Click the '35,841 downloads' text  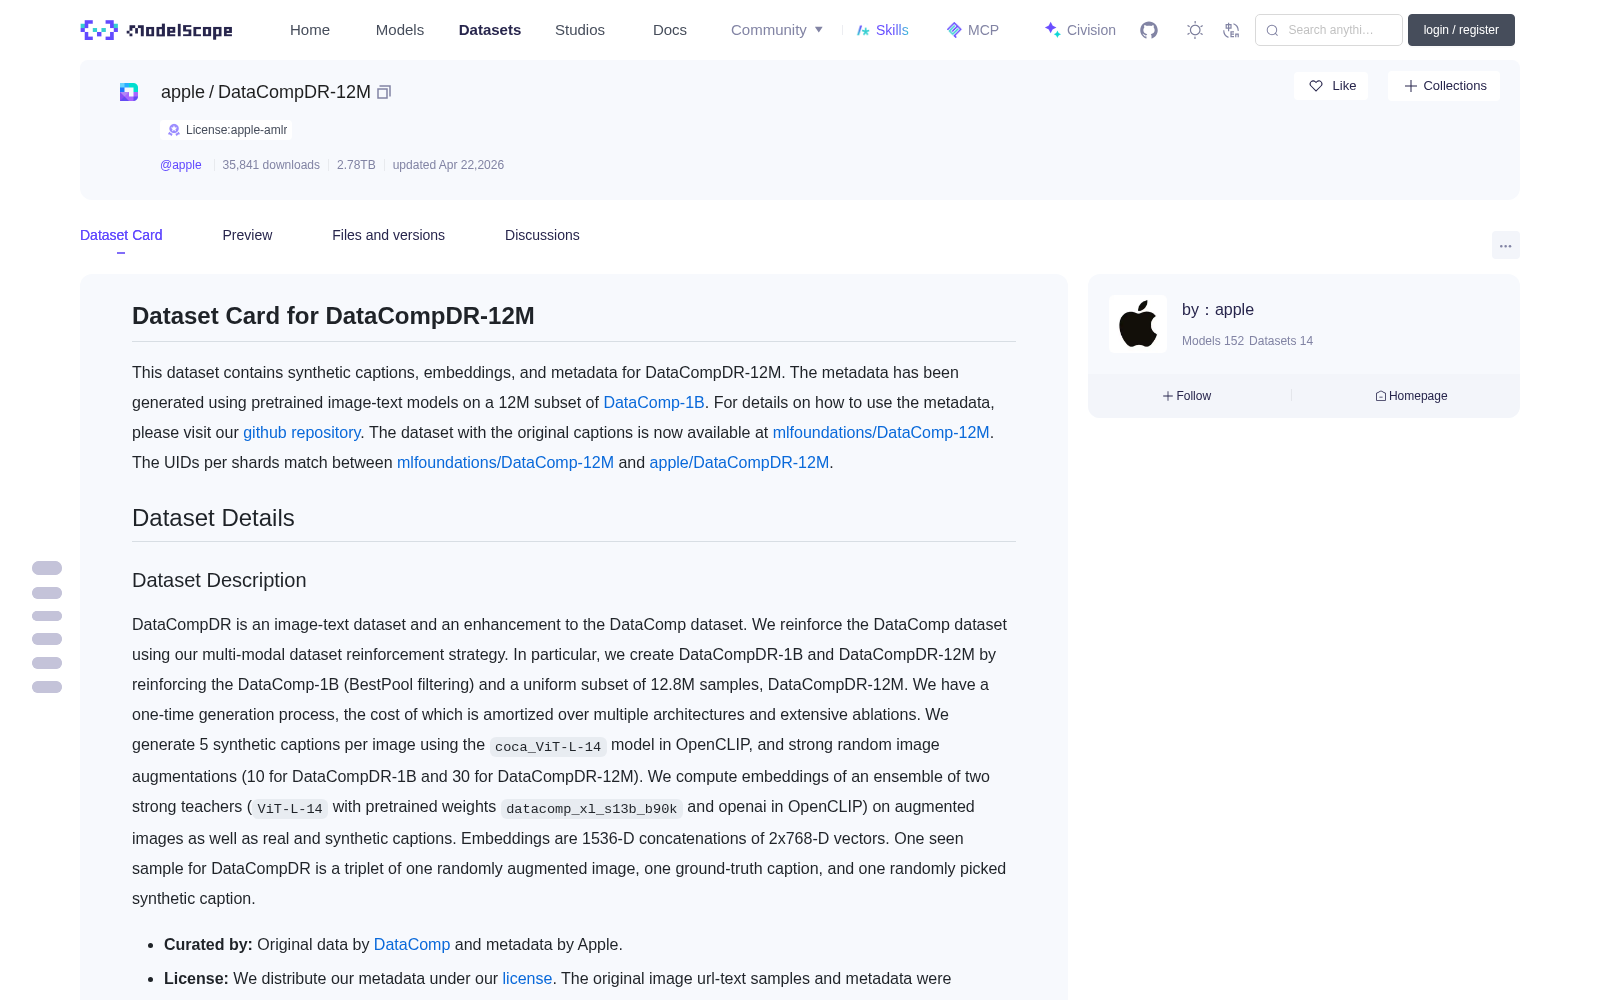tap(271, 165)
